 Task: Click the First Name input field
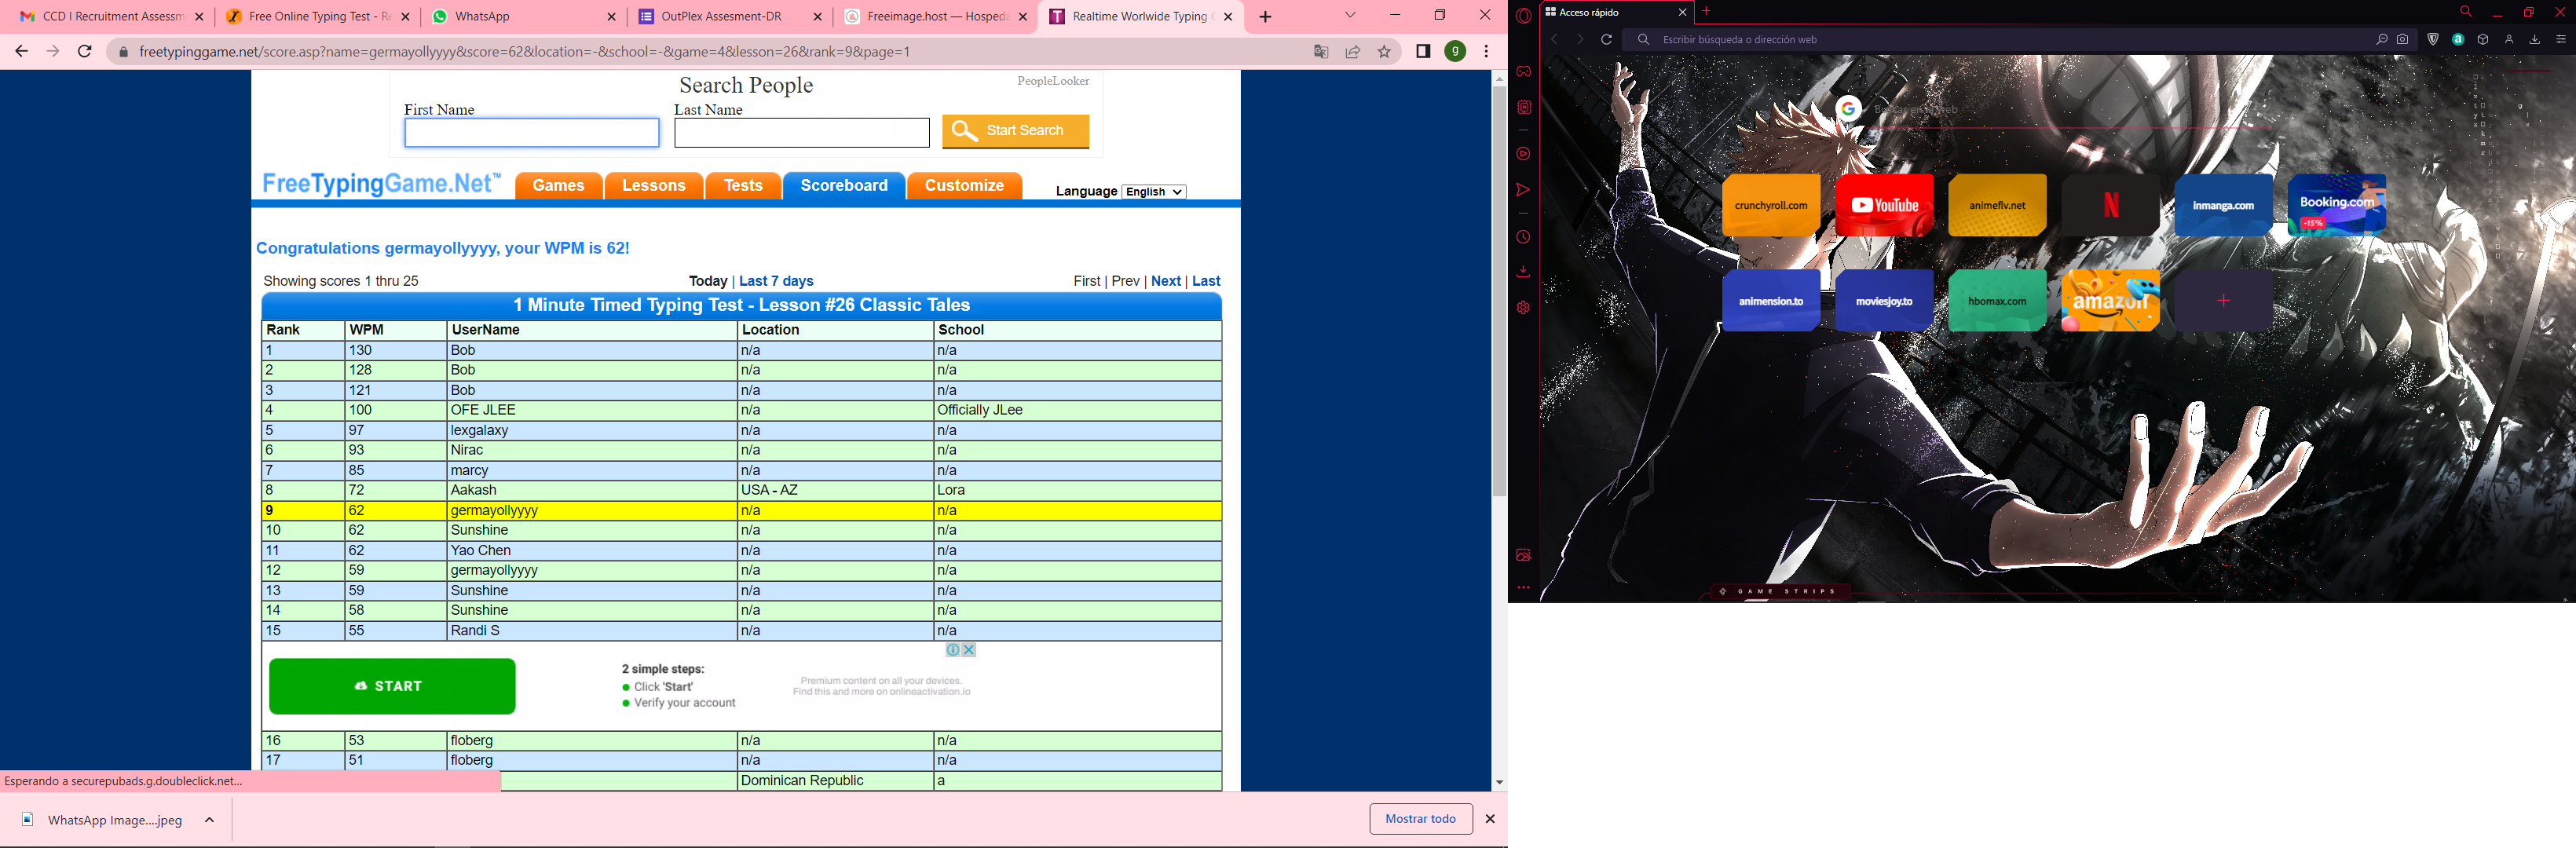tap(531, 133)
